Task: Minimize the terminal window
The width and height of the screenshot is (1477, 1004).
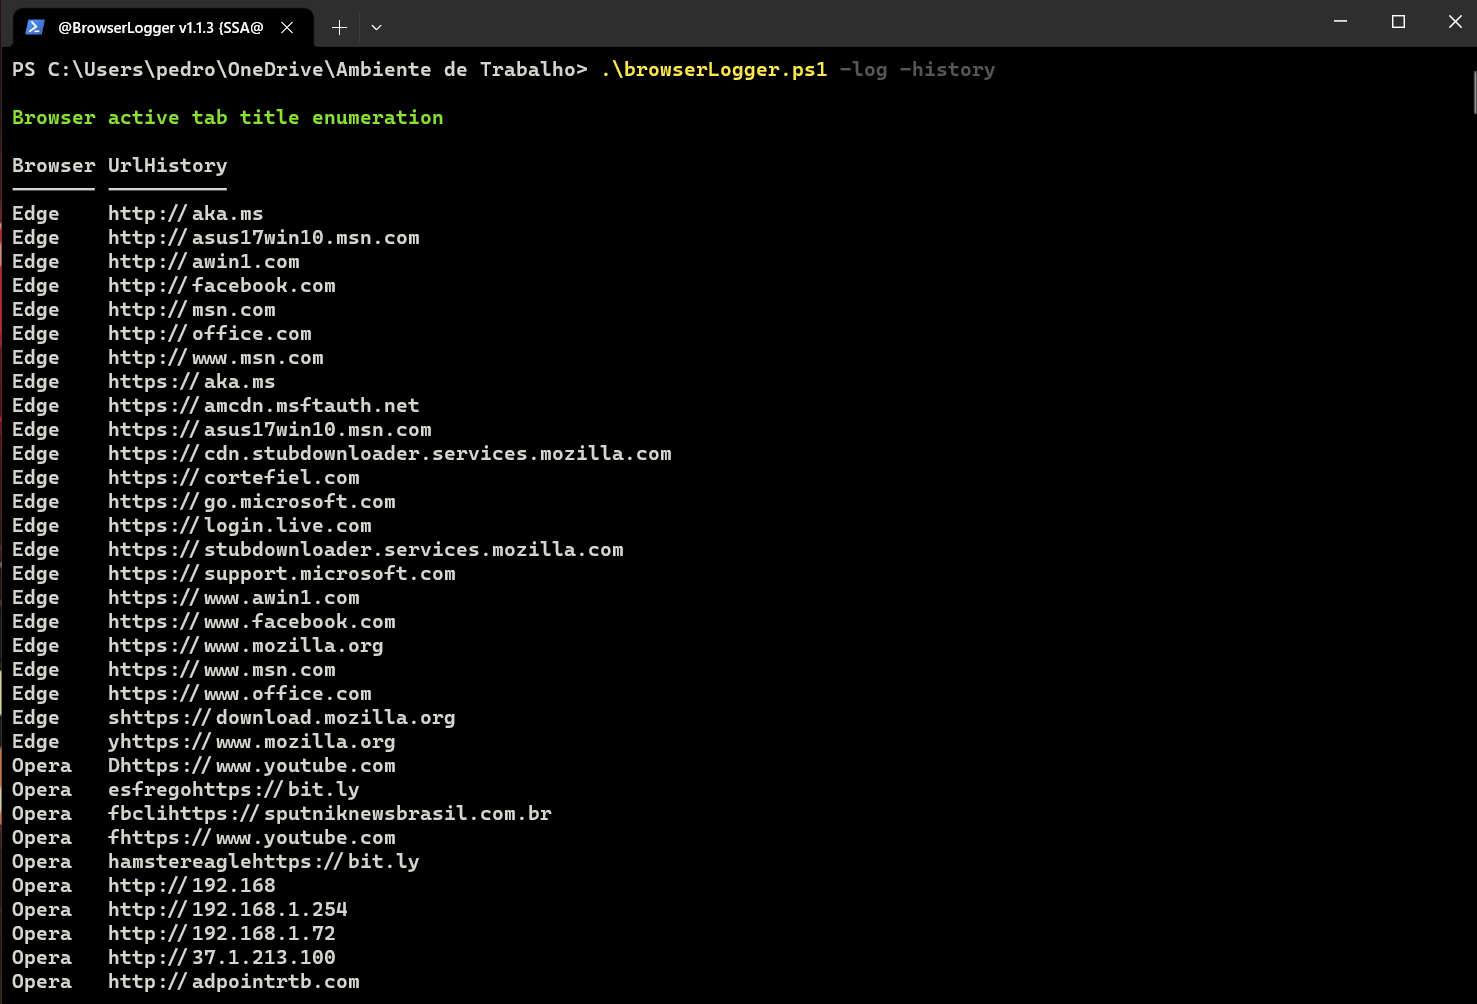Action: click(x=1340, y=21)
